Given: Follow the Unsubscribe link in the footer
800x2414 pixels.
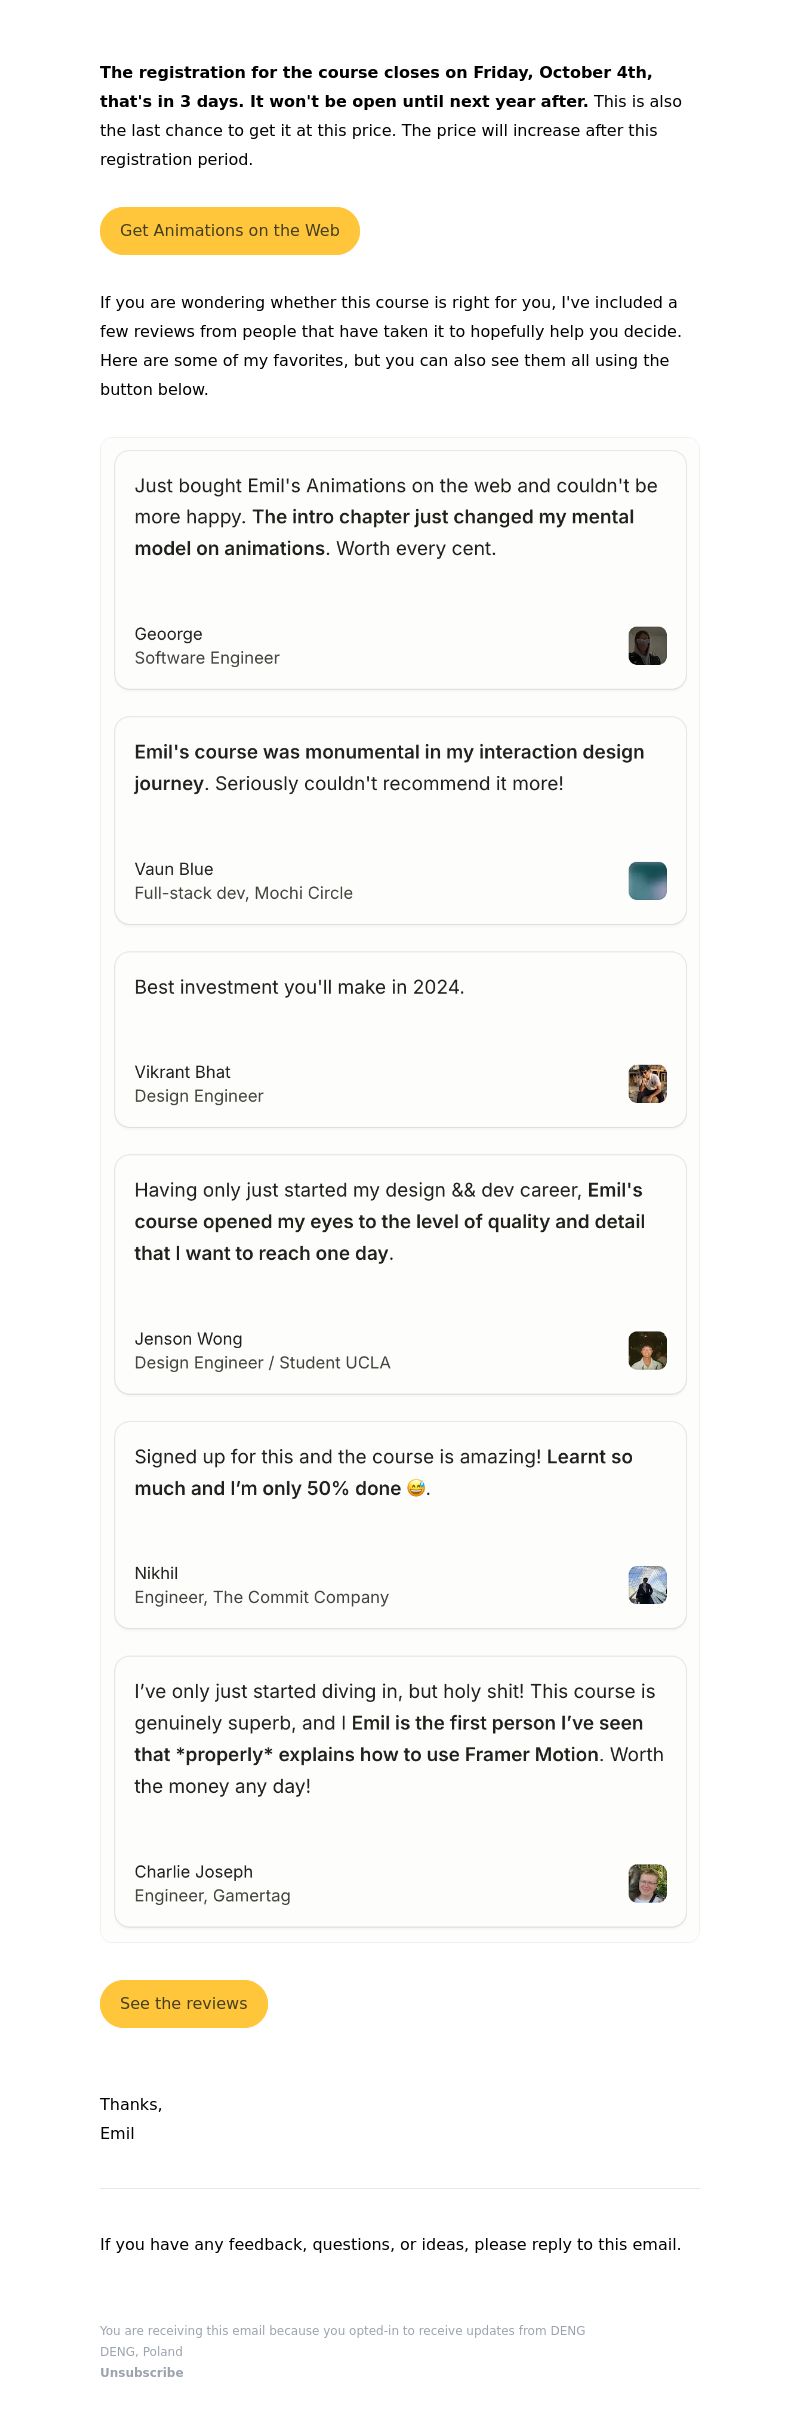Looking at the screenshot, I should click(141, 2372).
